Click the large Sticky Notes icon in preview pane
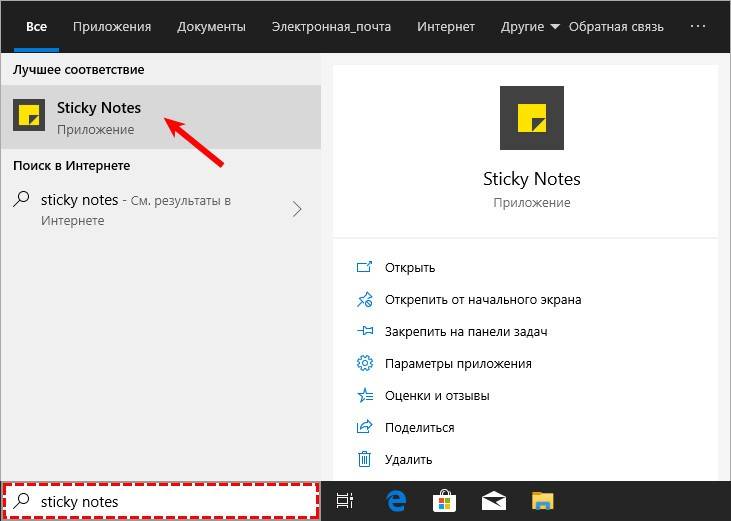This screenshot has height=521, width=731. (531, 118)
